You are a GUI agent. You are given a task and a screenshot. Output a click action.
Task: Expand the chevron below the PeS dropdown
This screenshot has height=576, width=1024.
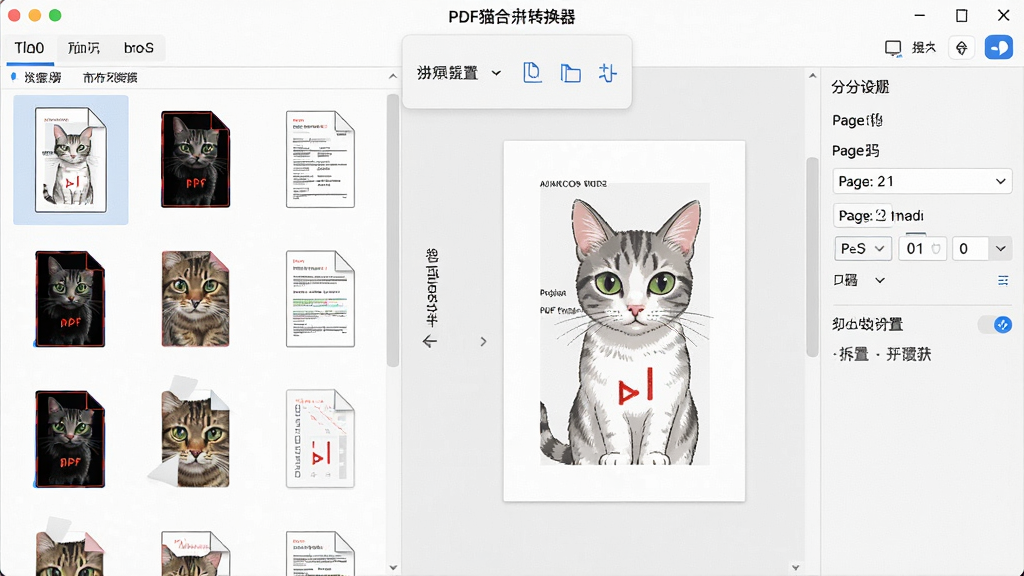coord(880,280)
